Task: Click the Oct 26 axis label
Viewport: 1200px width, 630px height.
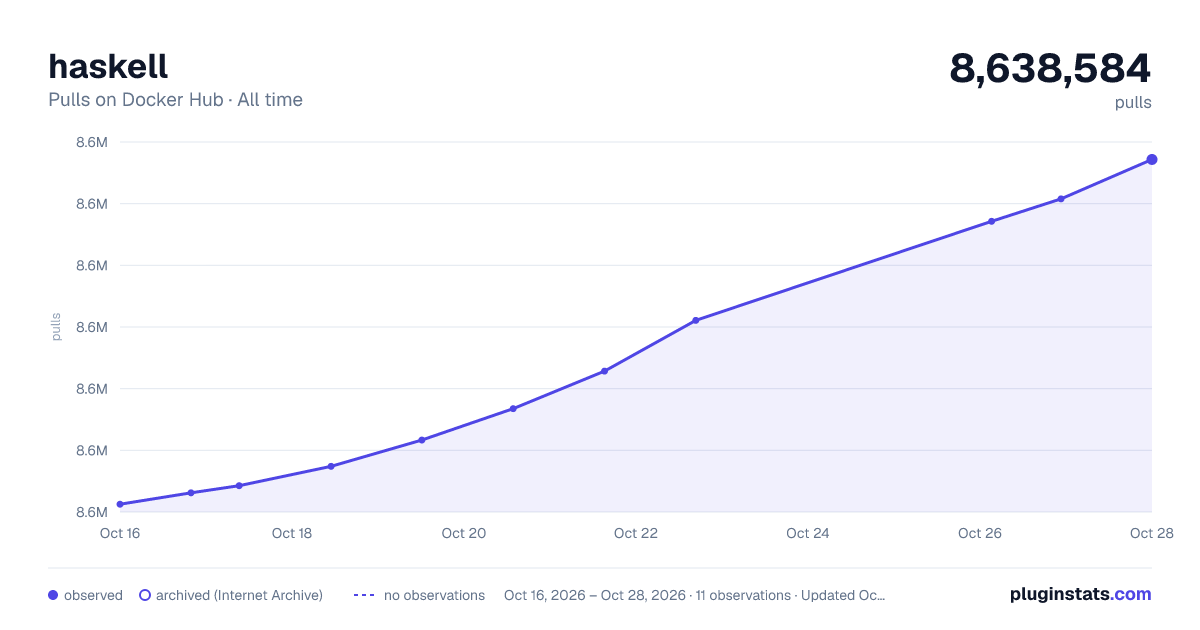Action: coord(980,533)
